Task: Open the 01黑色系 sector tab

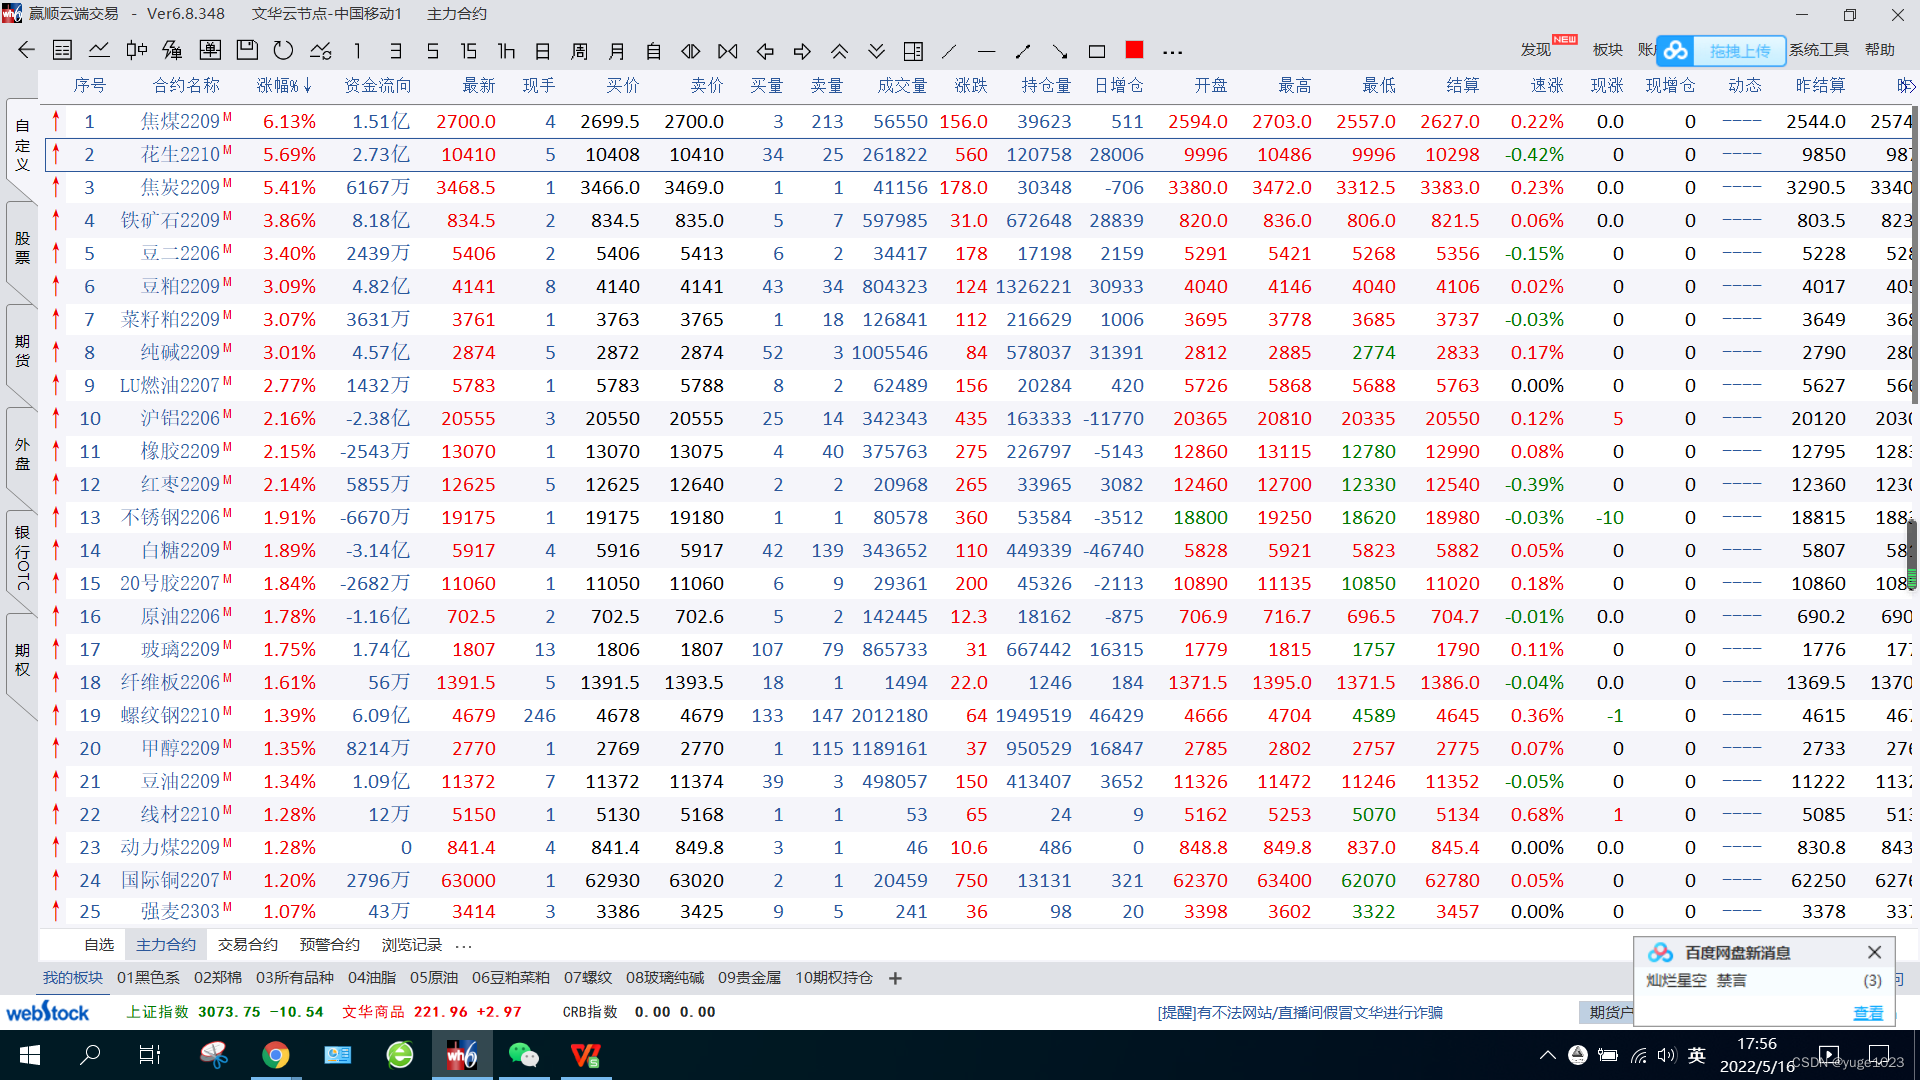Action: click(x=148, y=978)
